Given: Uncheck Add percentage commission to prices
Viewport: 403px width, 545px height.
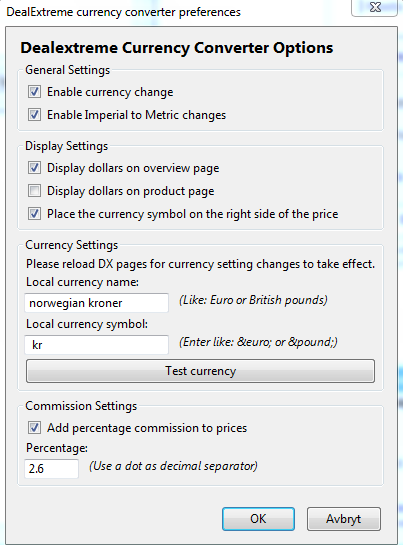Looking at the screenshot, I should pyautogui.click(x=34, y=428).
